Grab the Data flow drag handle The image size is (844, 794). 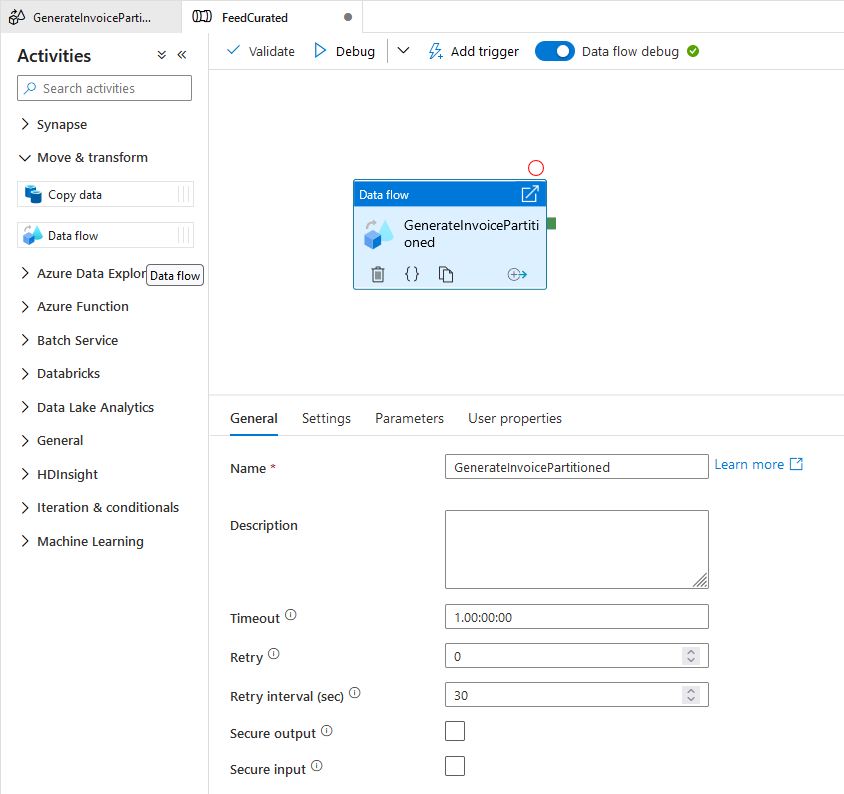click(184, 235)
